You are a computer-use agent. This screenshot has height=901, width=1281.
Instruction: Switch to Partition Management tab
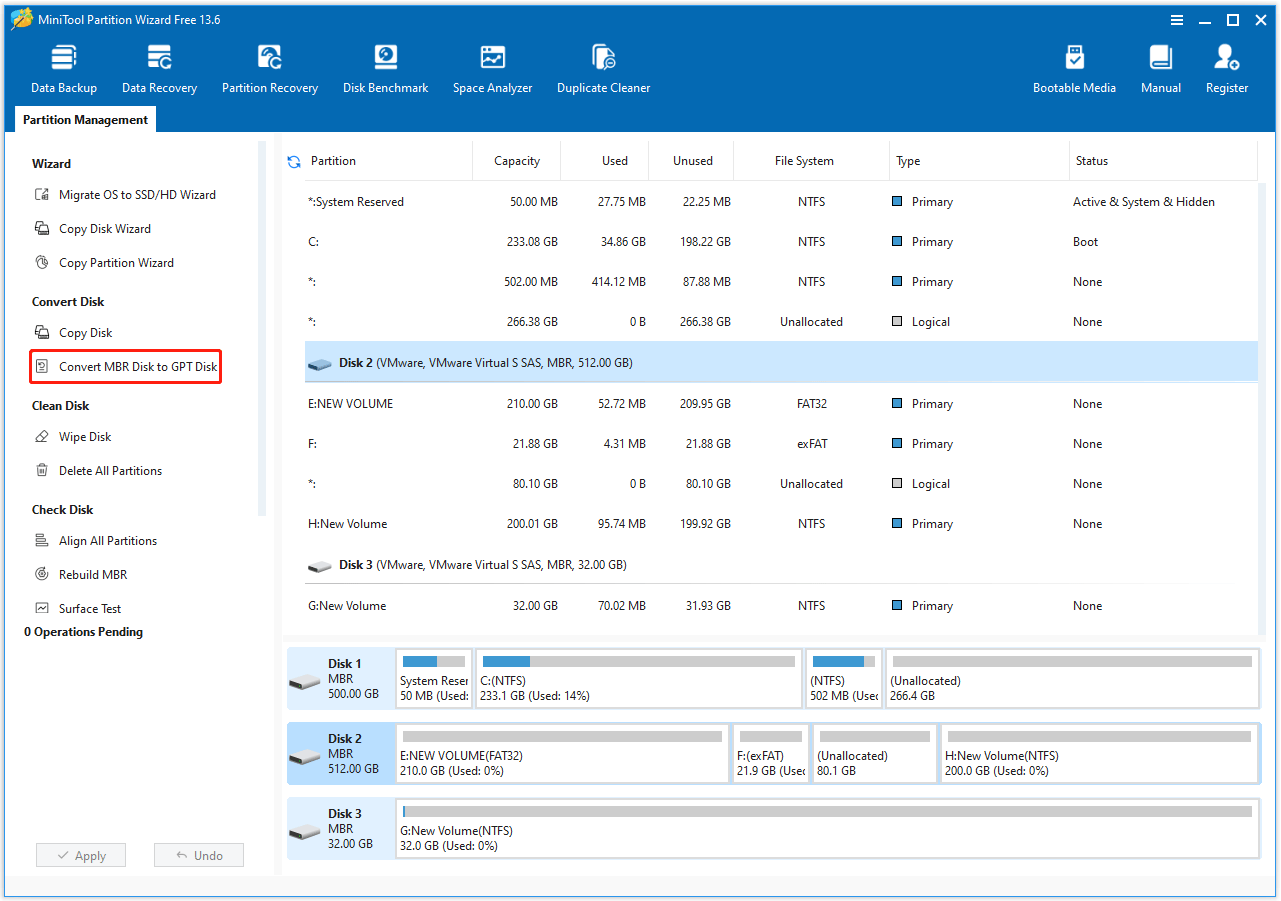[x=86, y=120]
